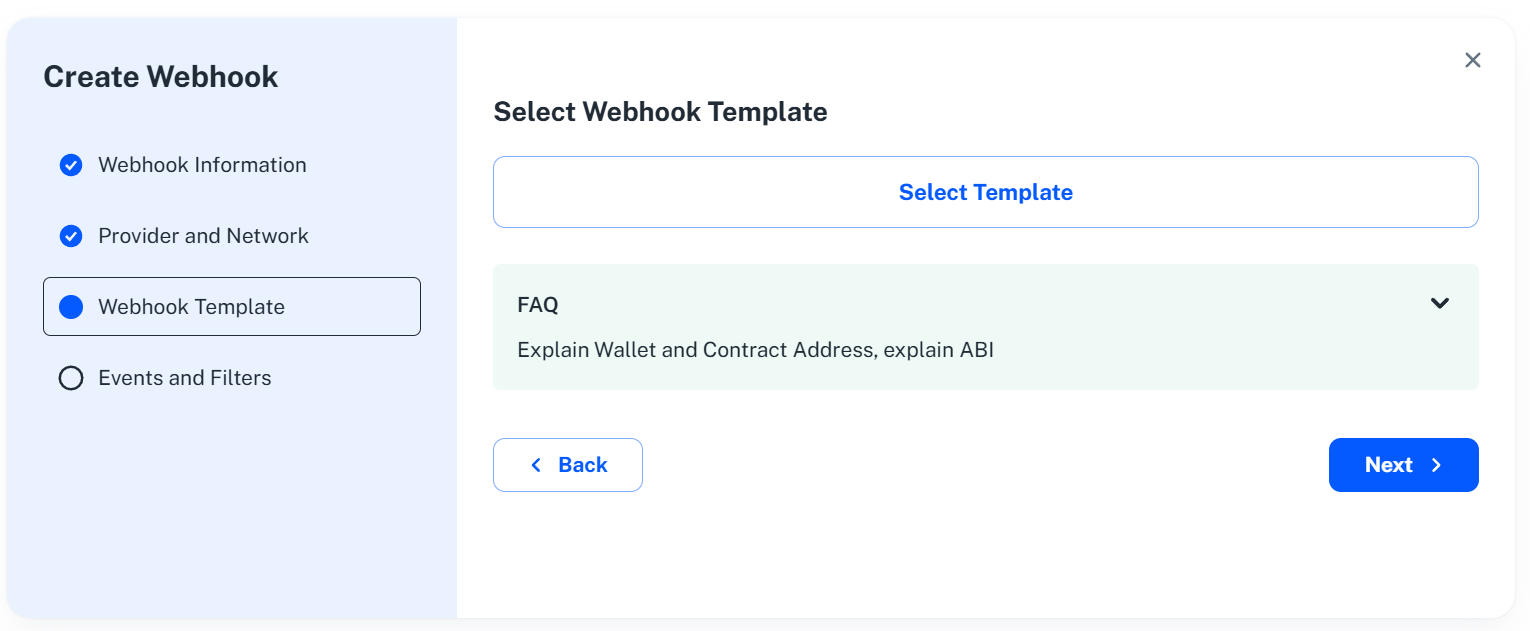
Task: Click the checkmark icon beside Webhook Information
Action: point(71,165)
